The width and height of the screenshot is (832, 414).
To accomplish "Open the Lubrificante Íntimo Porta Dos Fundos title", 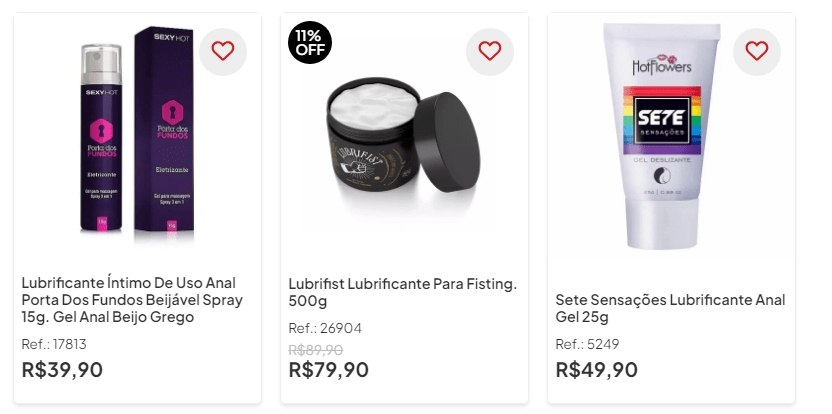I will [132, 300].
